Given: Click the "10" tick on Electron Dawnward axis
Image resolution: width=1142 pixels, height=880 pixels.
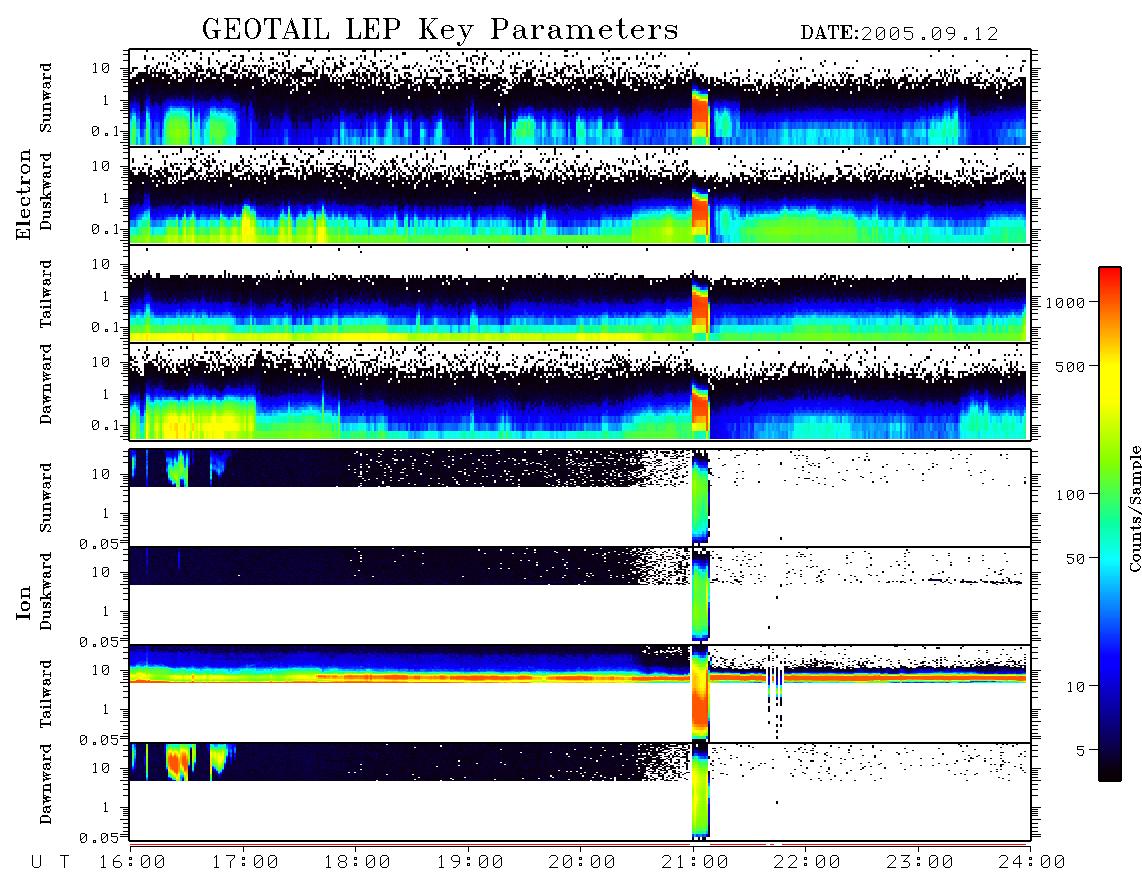Looking at the screenshot, I should (101, 362).
